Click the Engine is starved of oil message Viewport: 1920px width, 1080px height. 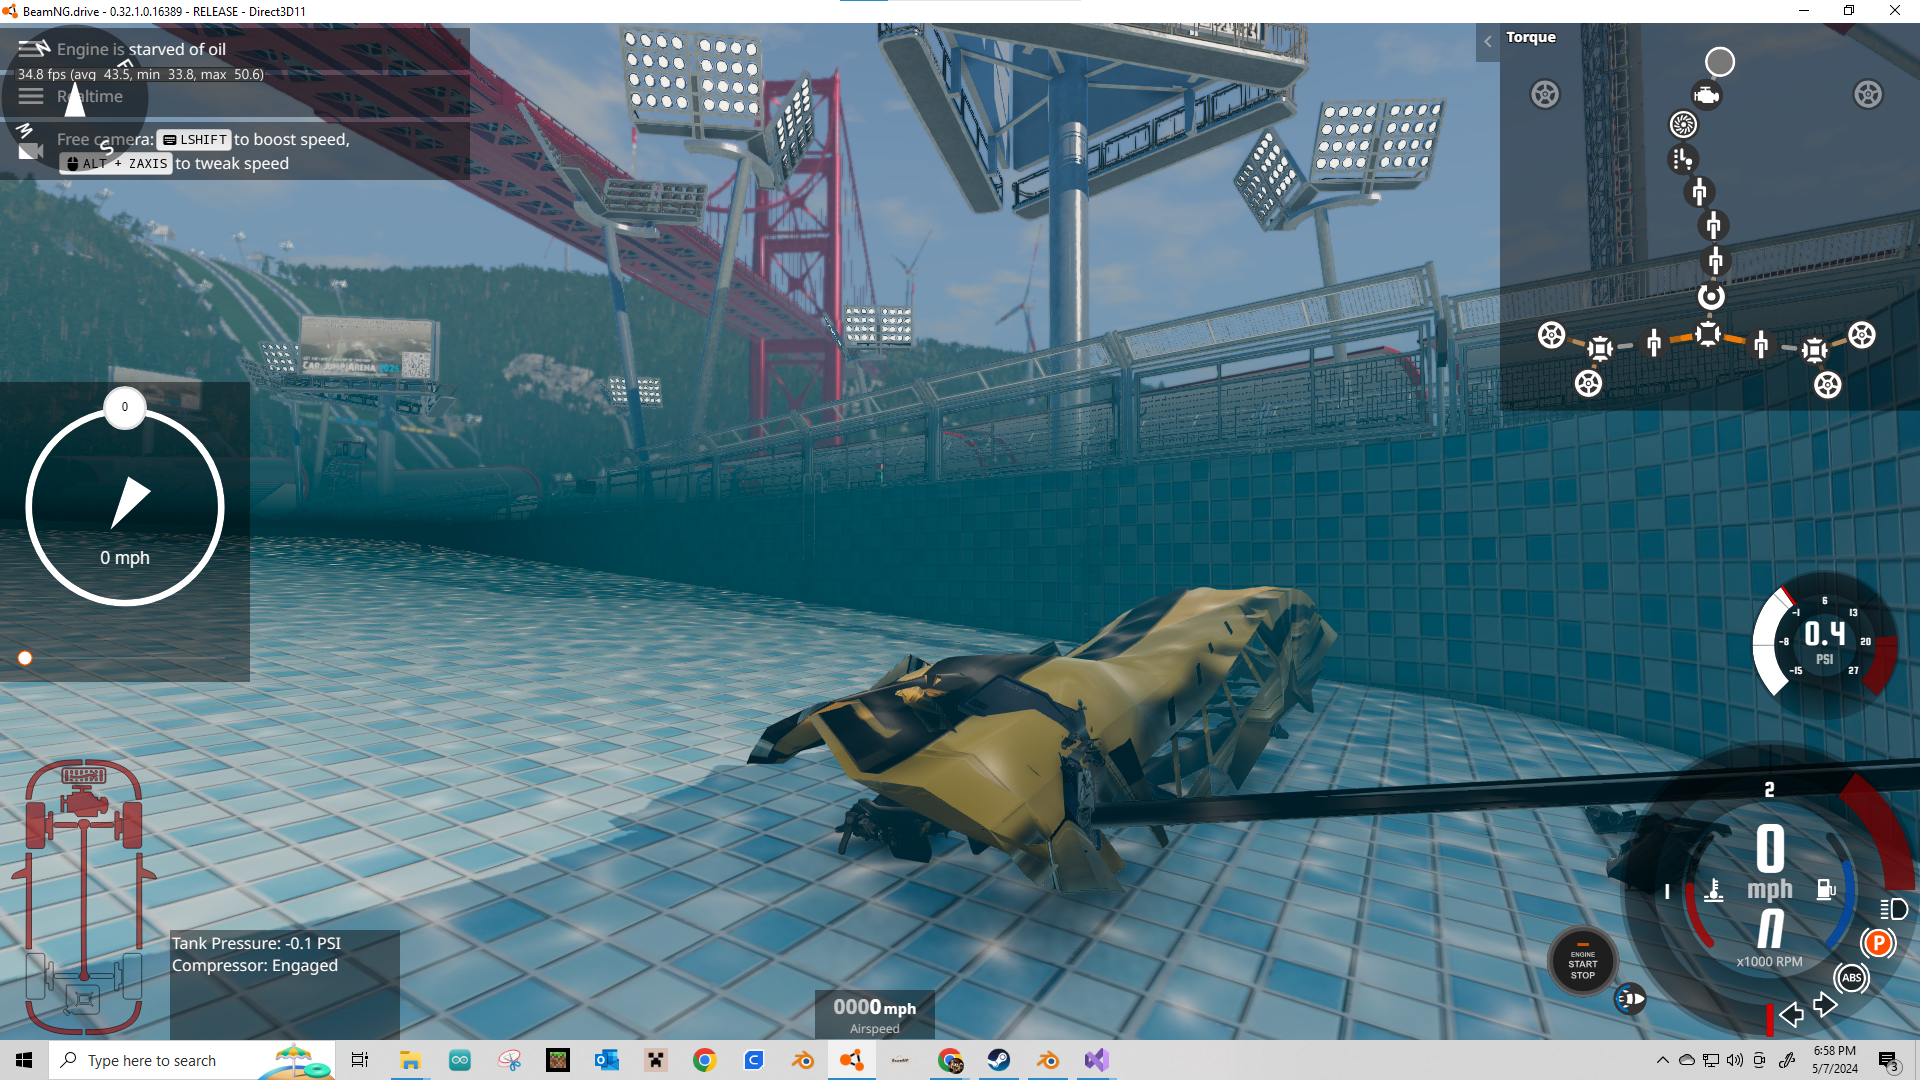pos(141,49)
